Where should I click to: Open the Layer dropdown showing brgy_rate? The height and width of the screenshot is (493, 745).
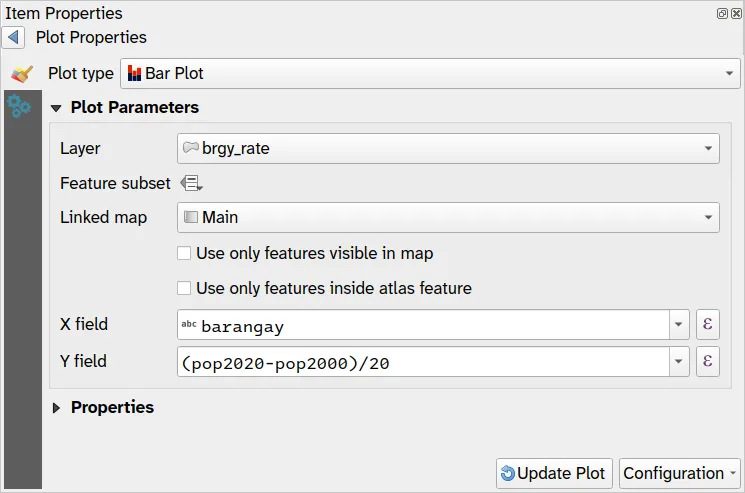coord(447,149)
